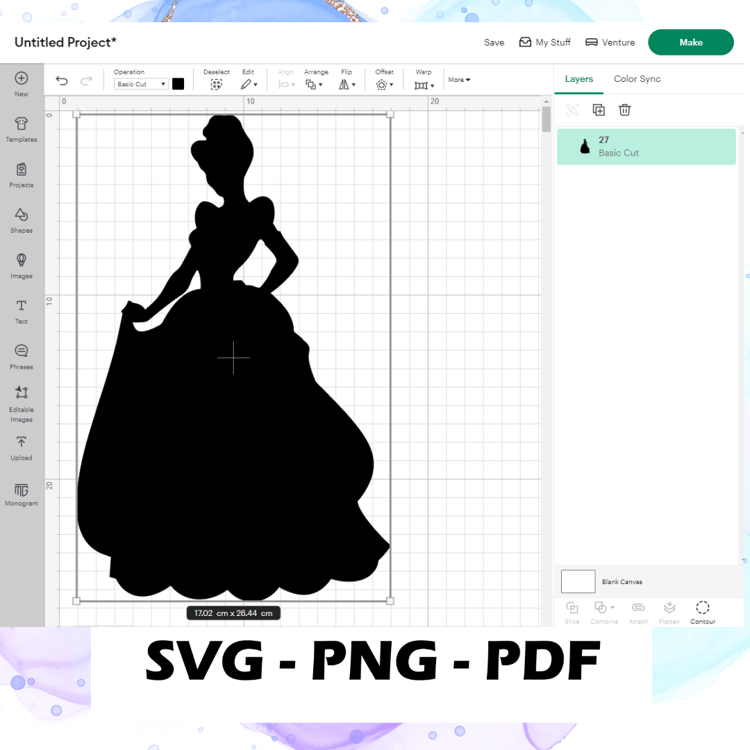
Task: Click the Save link
Action: coord(494,42)
